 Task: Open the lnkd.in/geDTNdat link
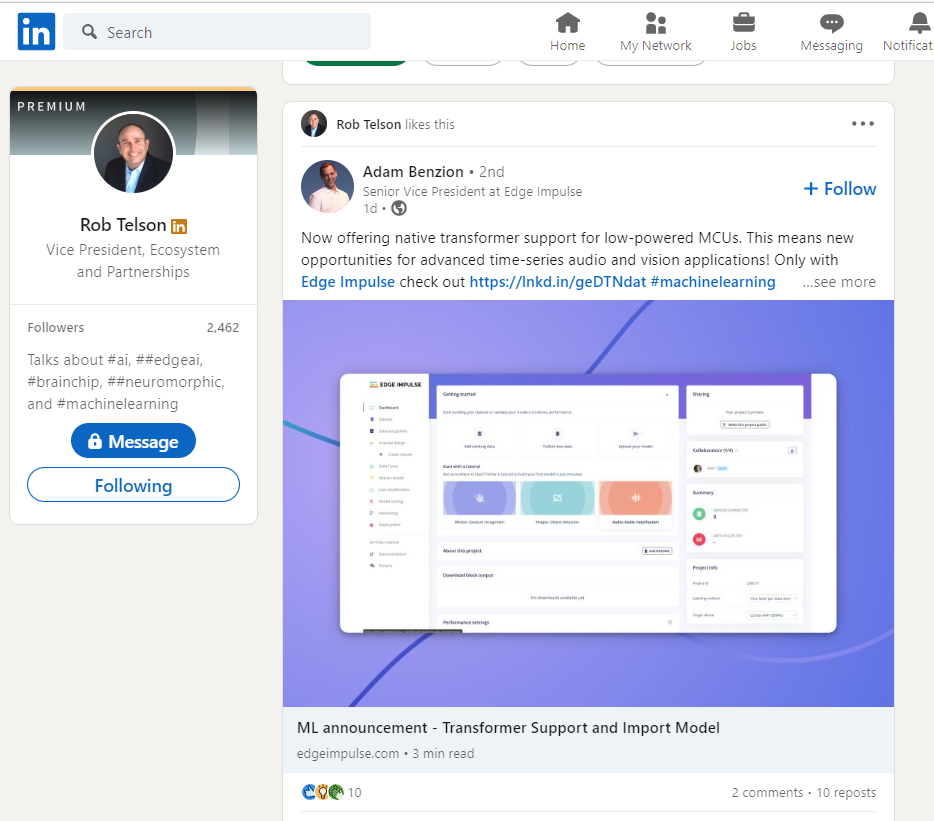(558, 282)
